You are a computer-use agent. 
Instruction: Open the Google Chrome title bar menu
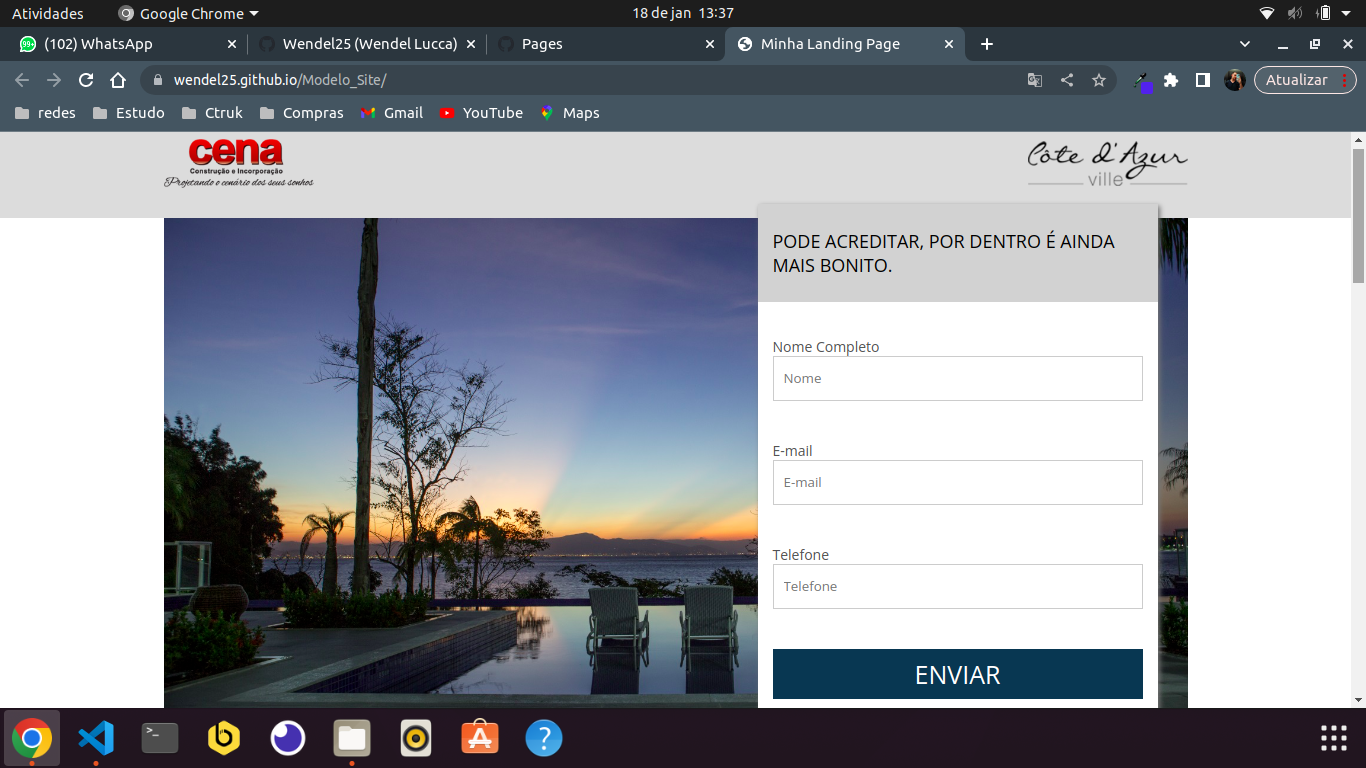click(186, 13)
